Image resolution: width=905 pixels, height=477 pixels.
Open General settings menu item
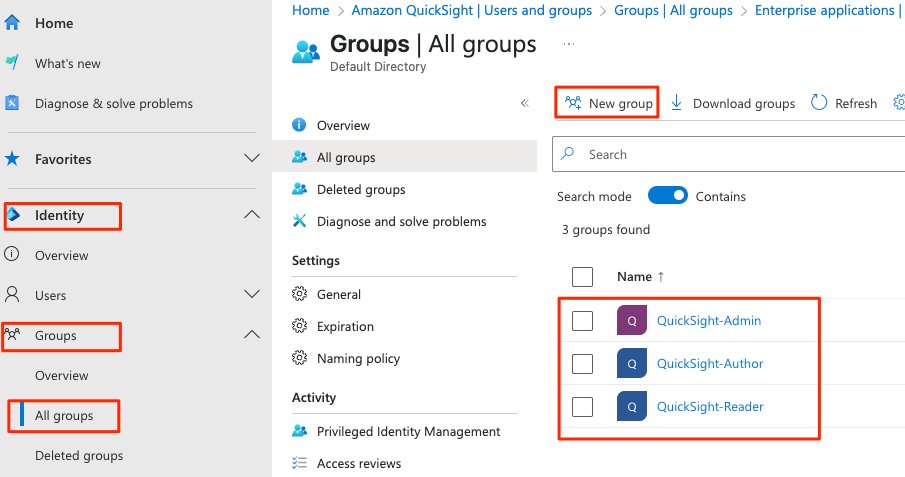(339, 295)
